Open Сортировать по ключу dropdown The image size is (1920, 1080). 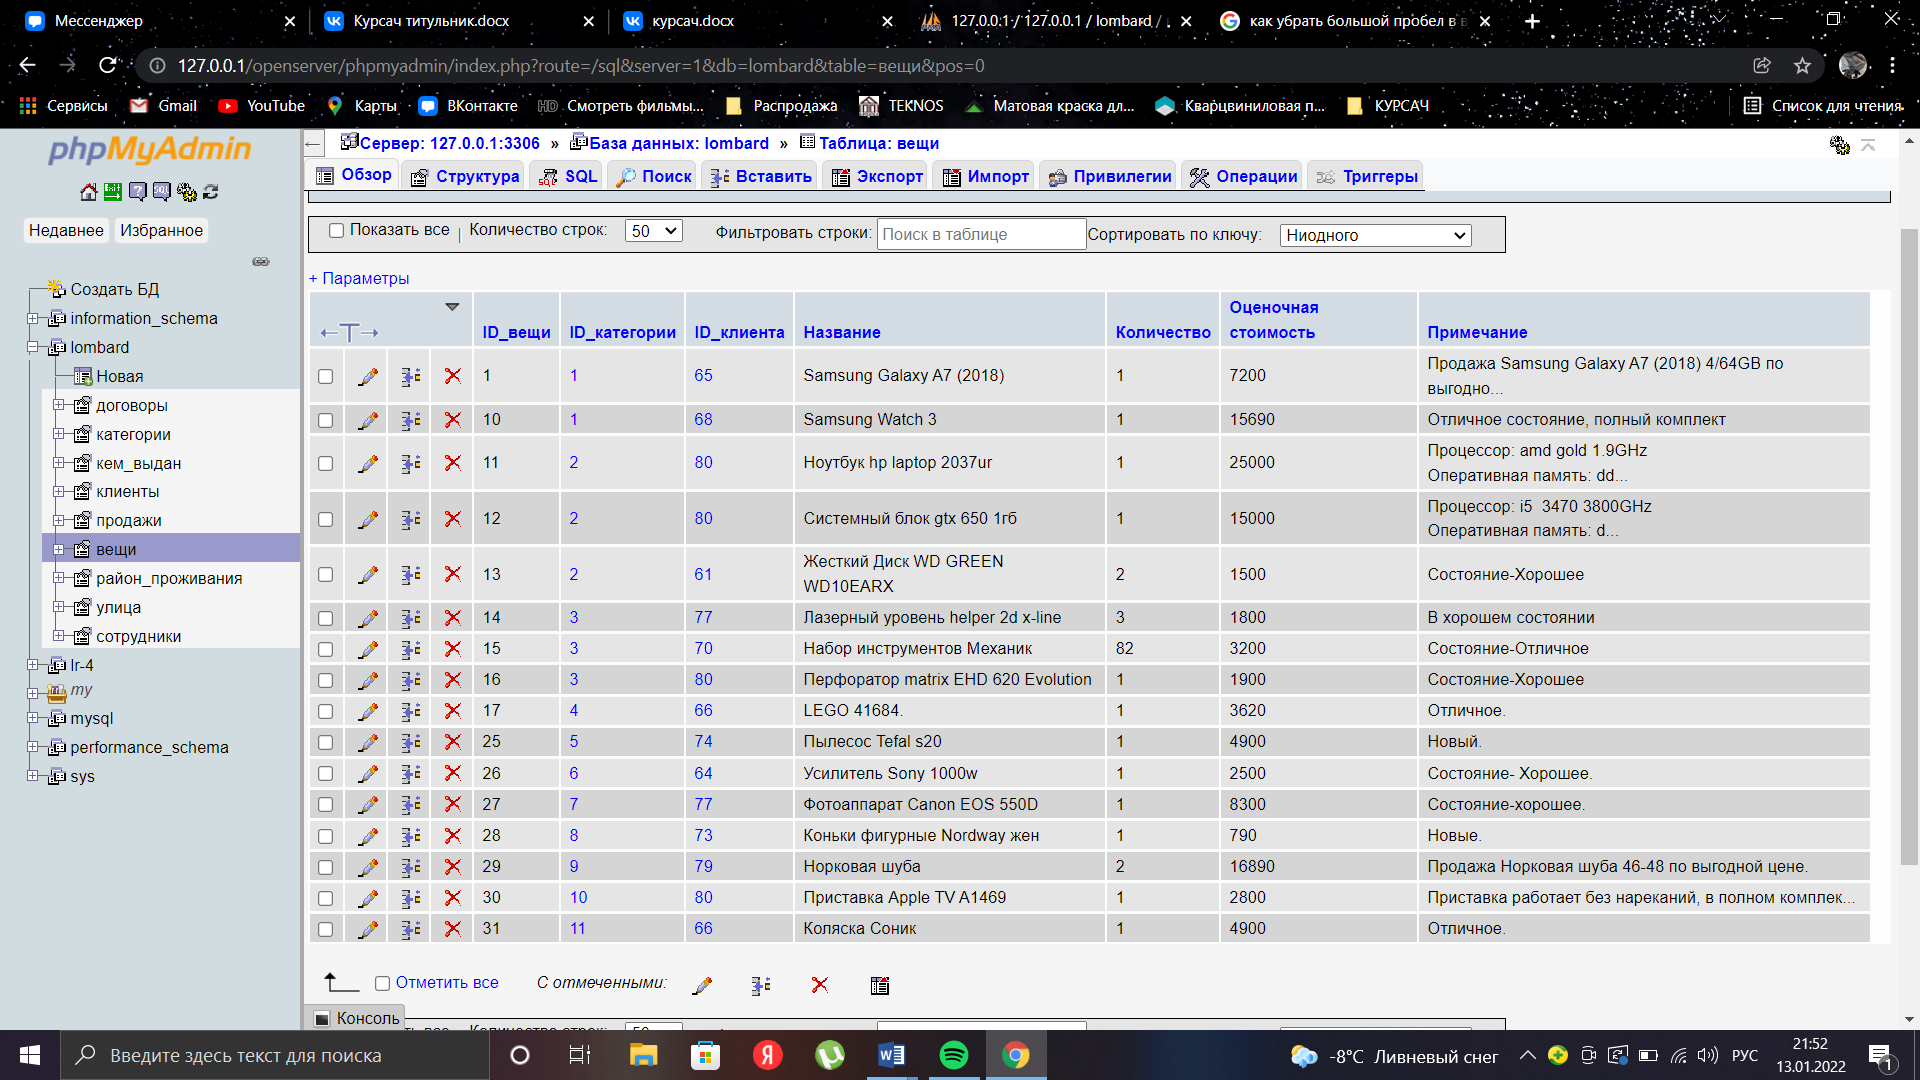(1375, 235)
